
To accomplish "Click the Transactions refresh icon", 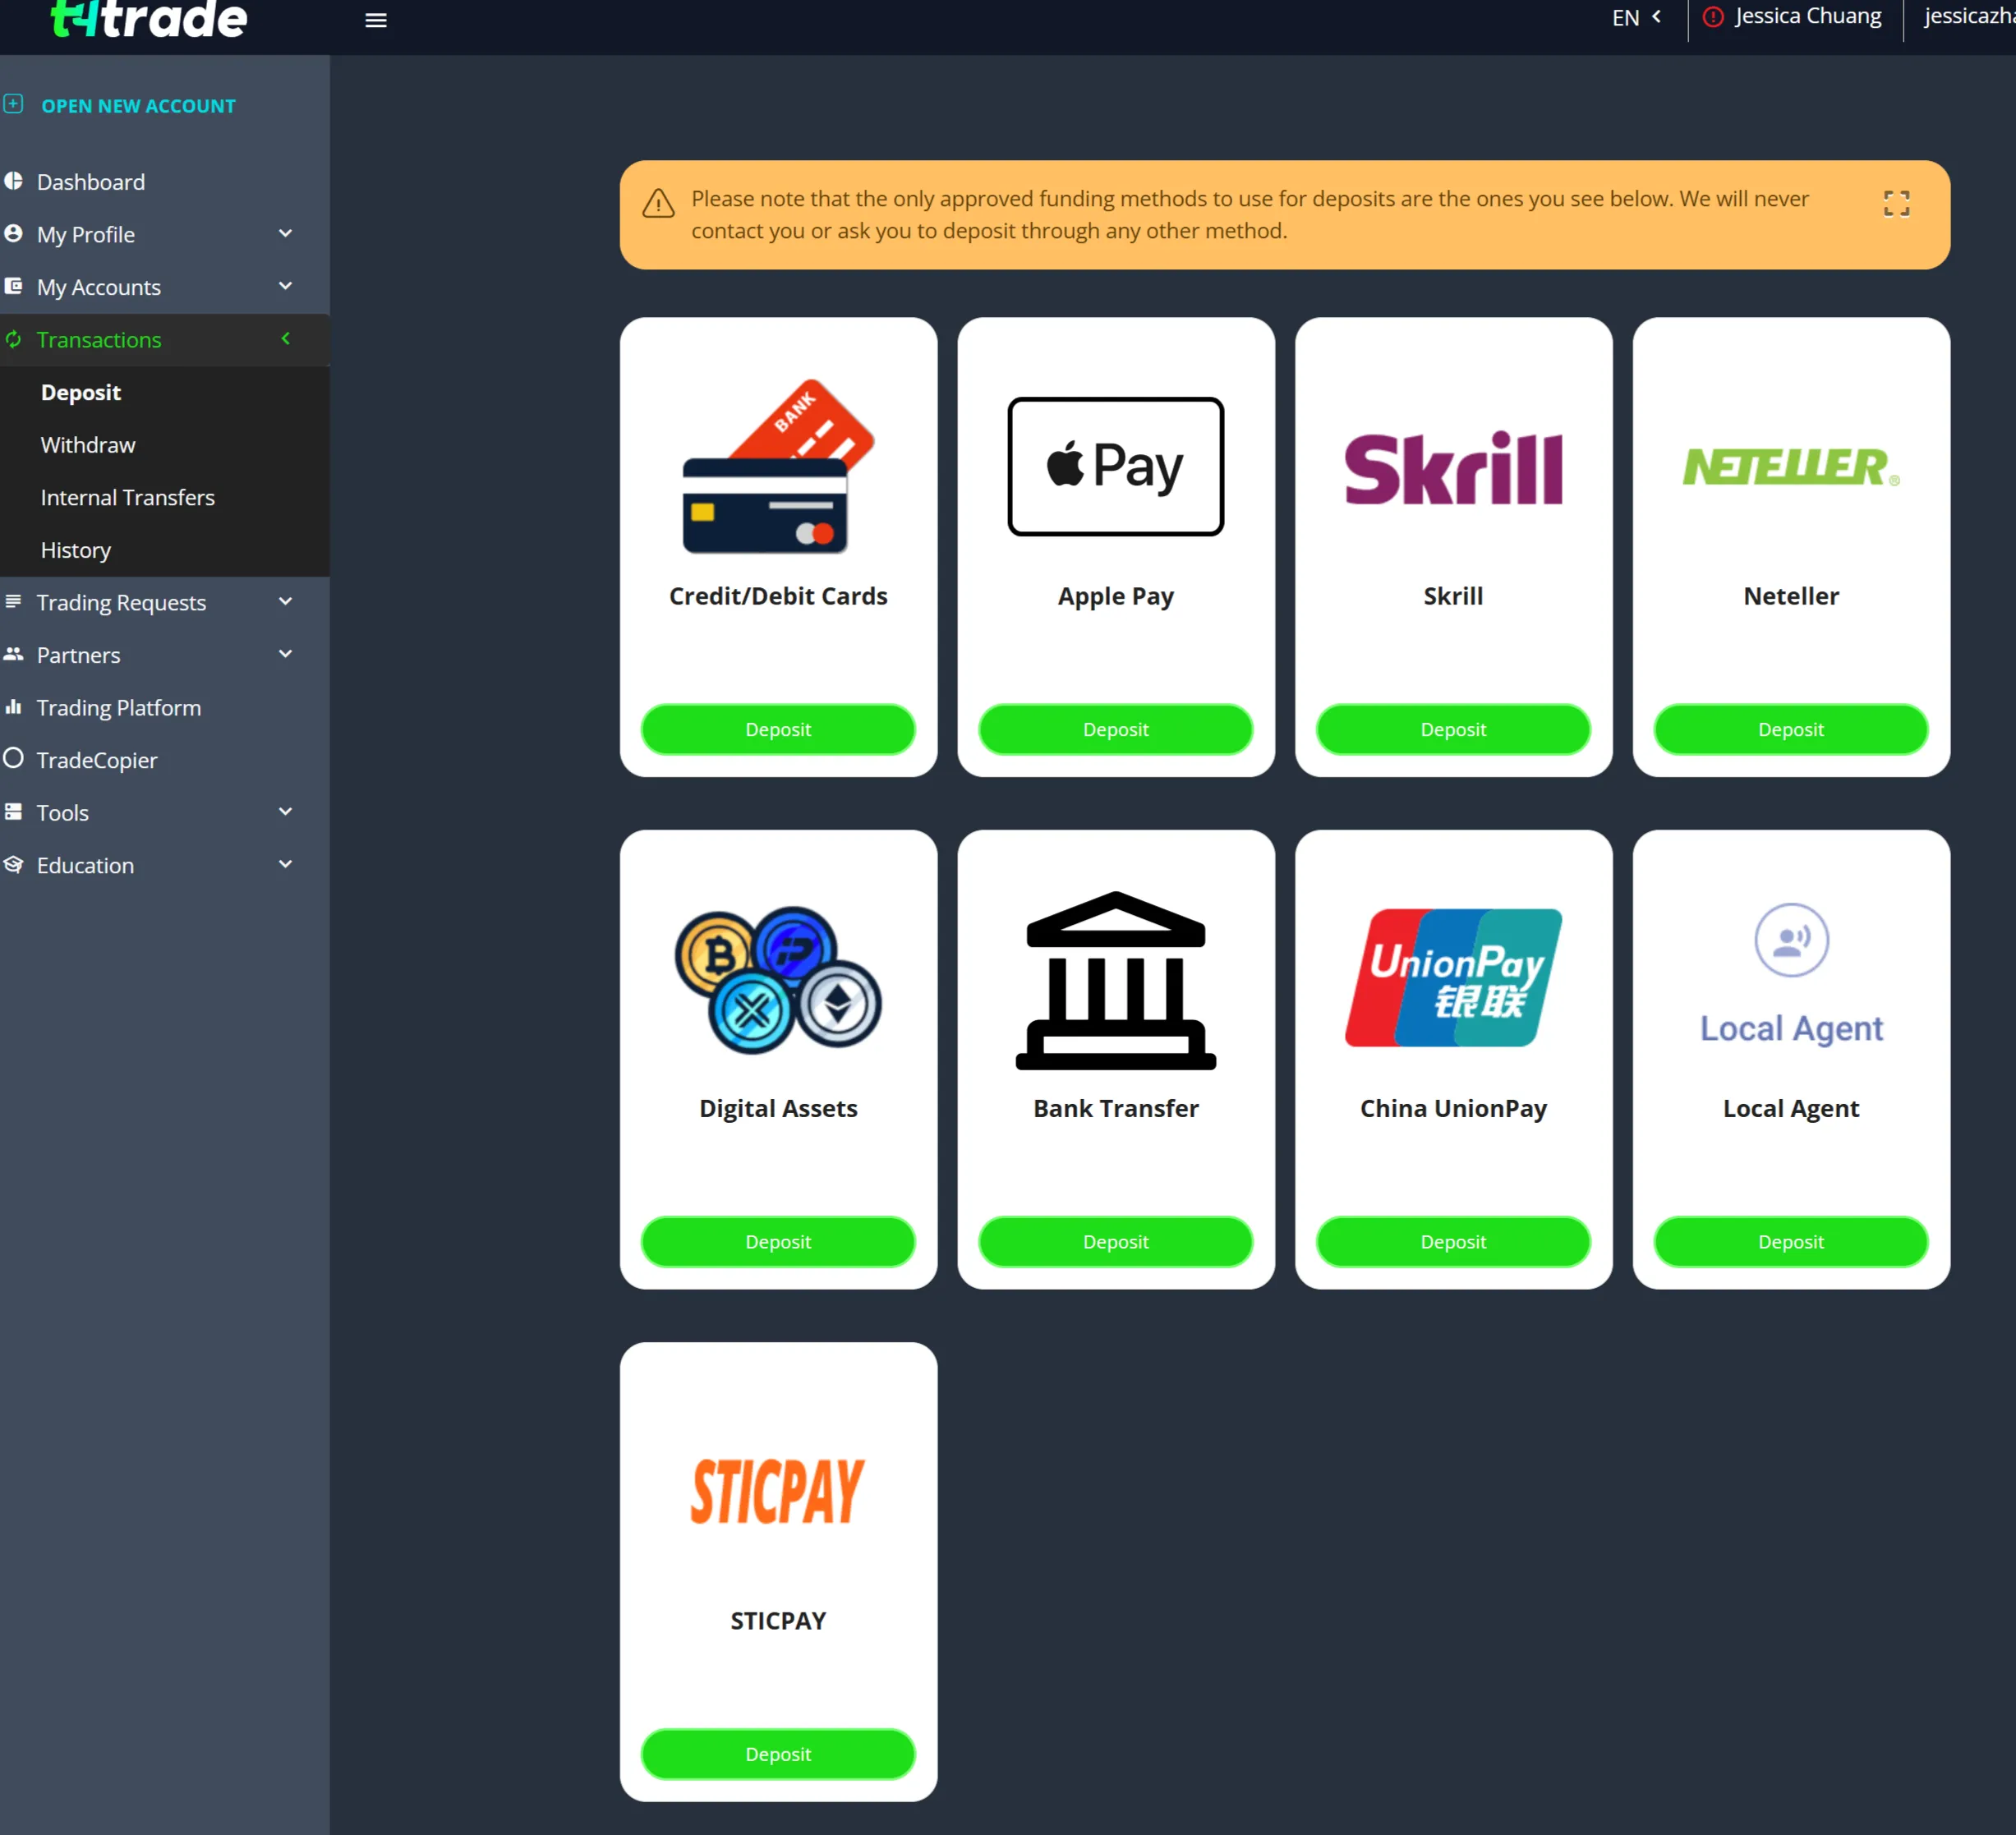I will pyautogui.click(x=13, y=339).
